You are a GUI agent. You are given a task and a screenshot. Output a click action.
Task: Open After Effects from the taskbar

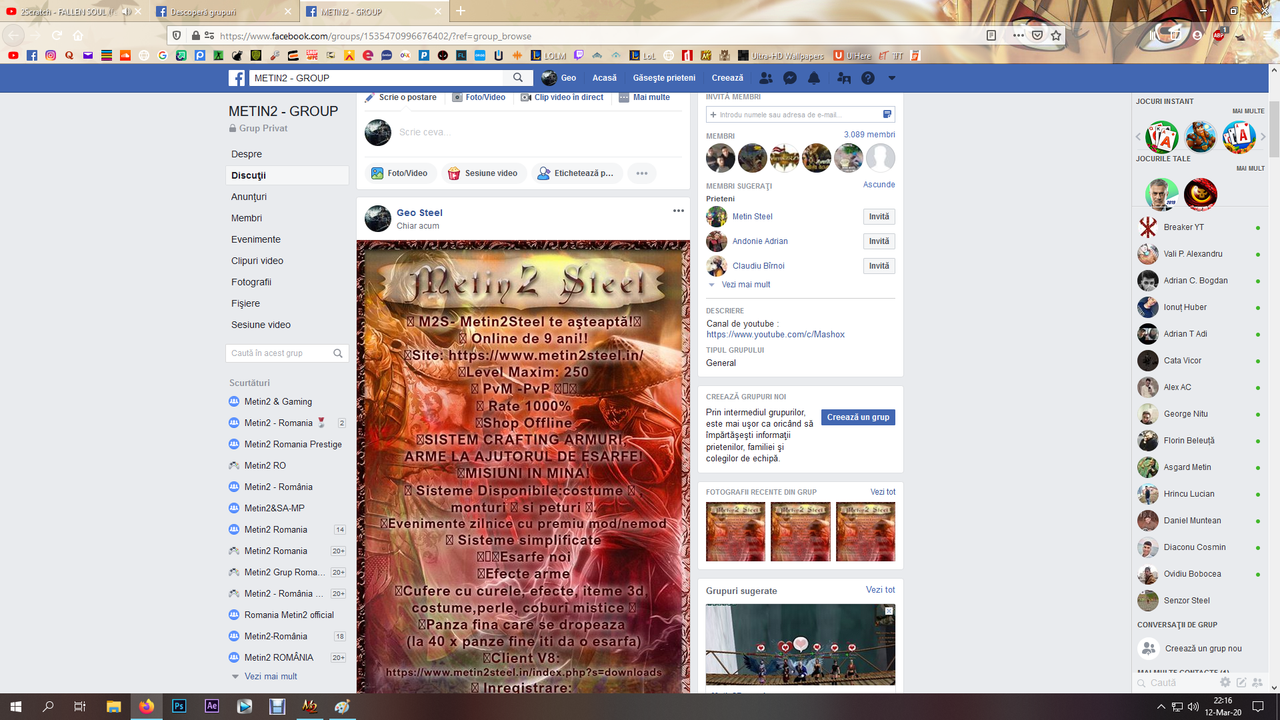pos(212,706)
